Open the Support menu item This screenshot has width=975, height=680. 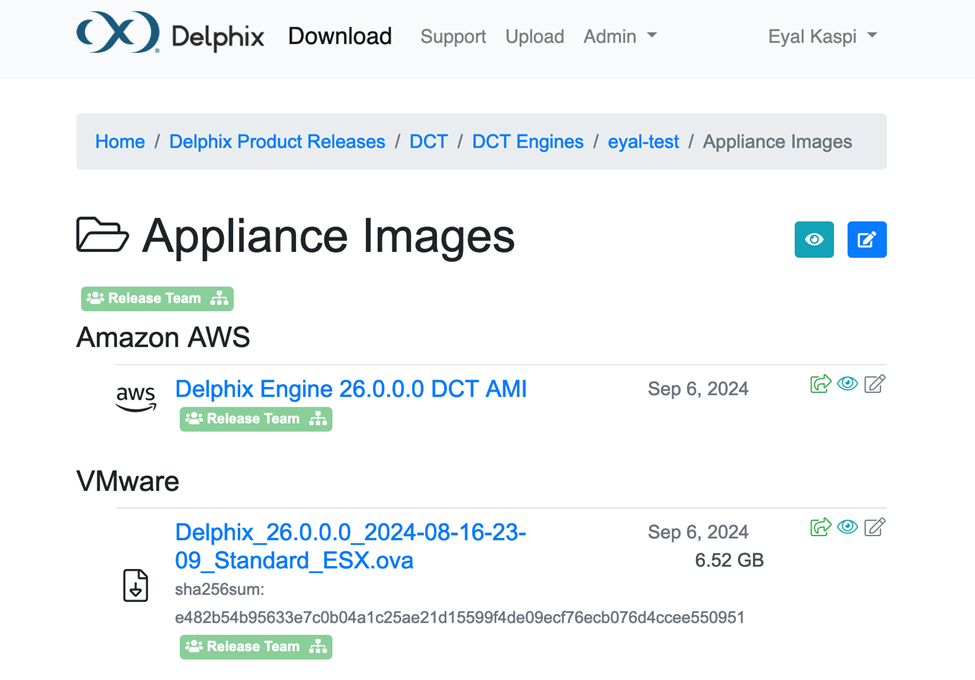tap(453, 36)
